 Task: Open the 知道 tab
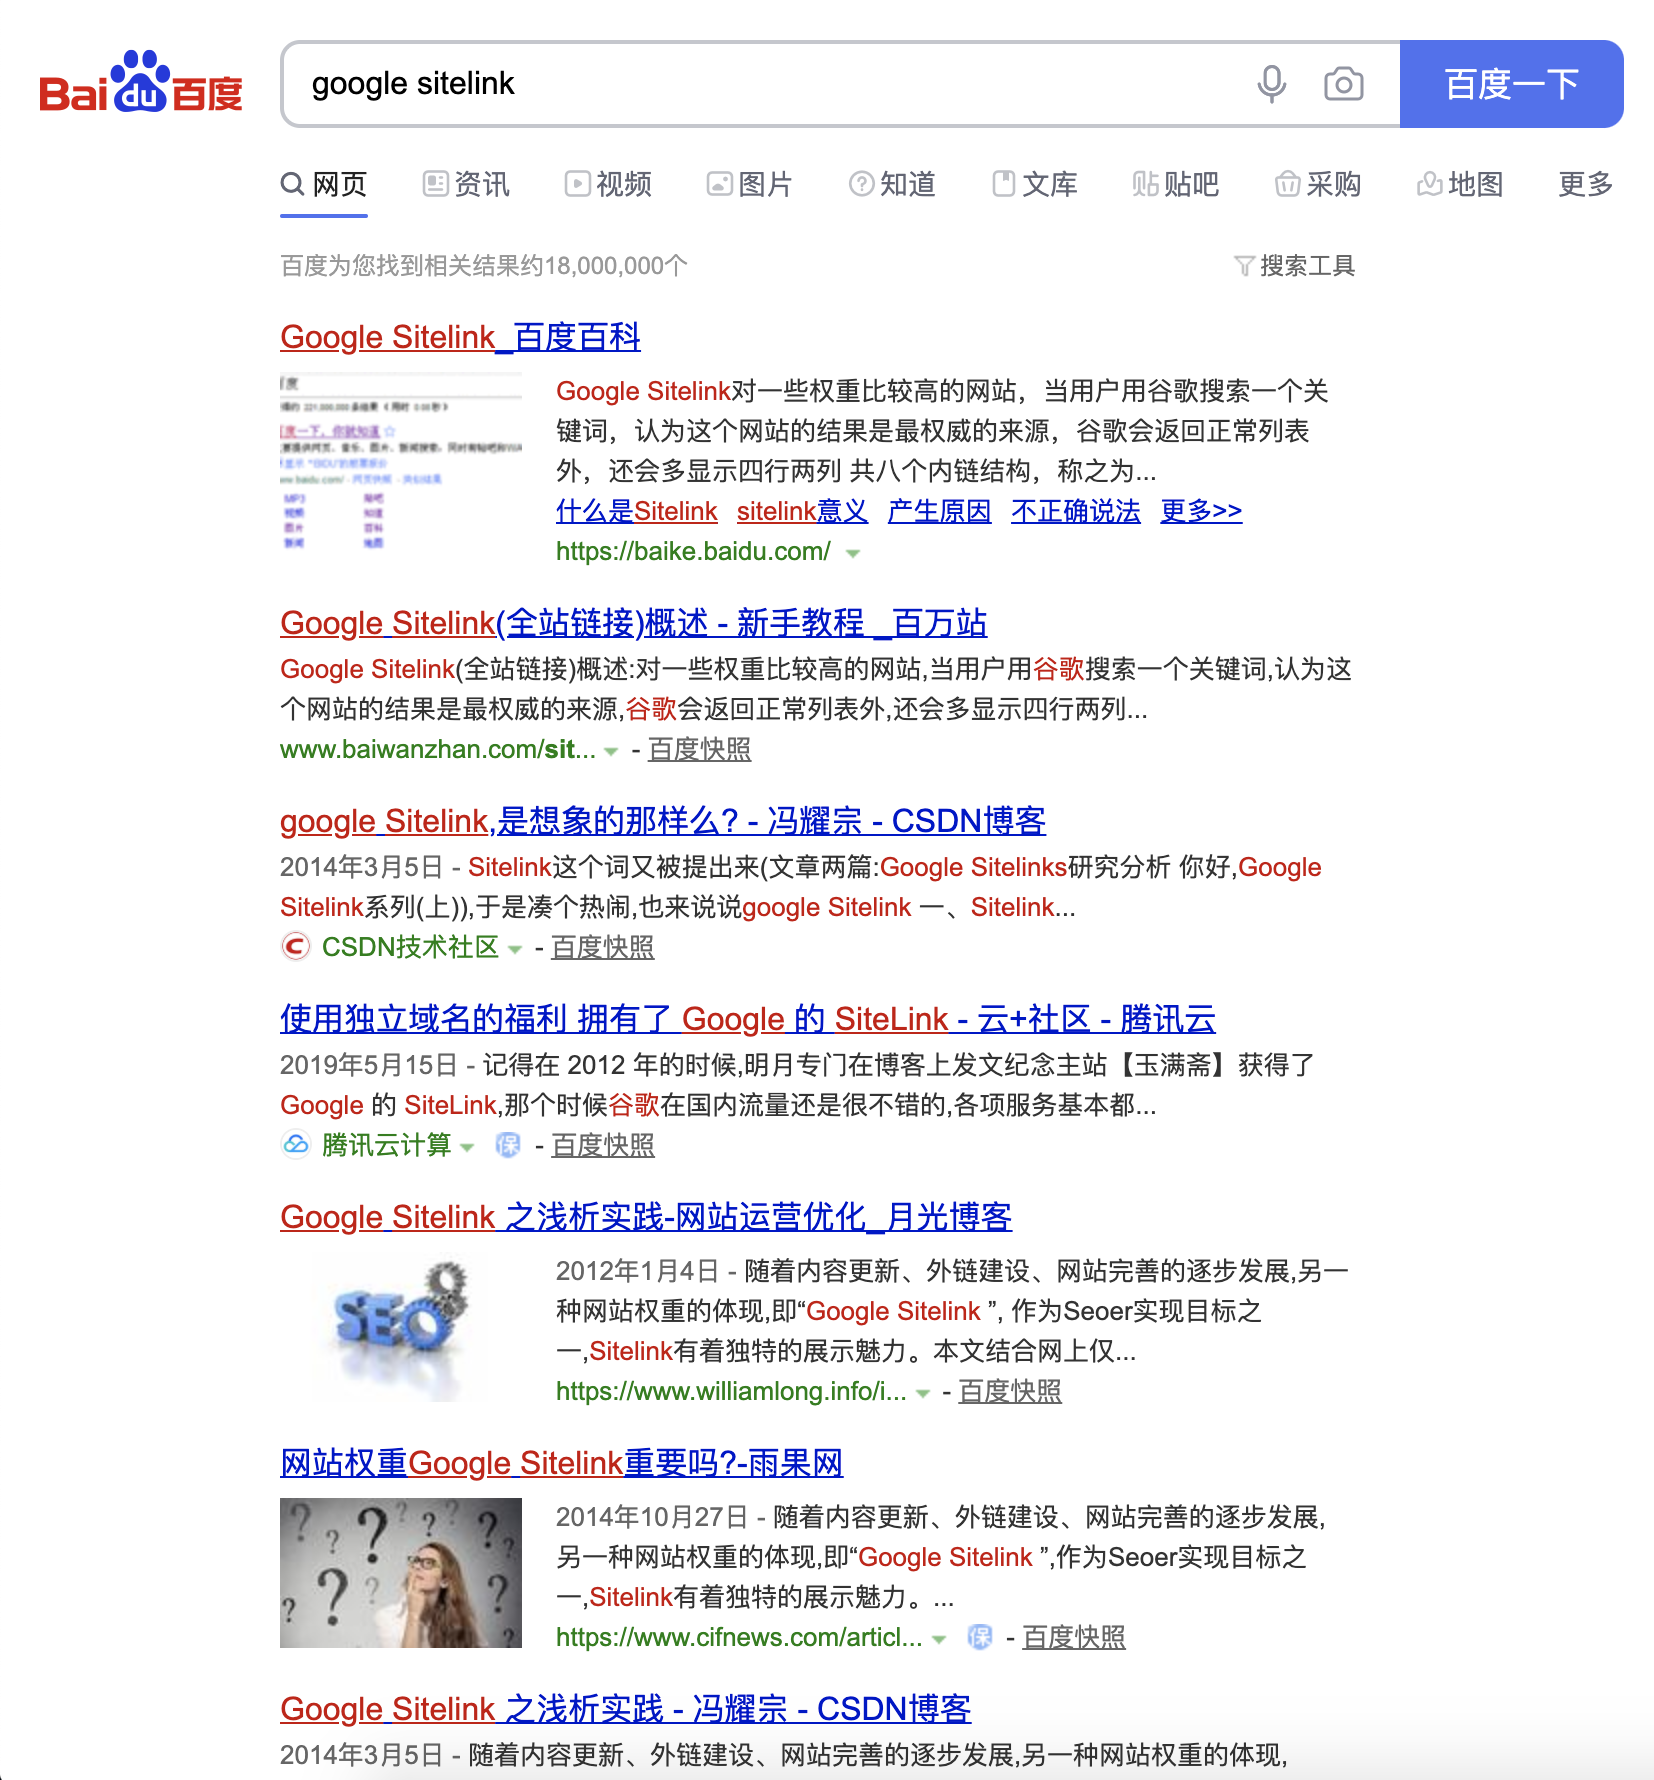click(x=892, y=184)
